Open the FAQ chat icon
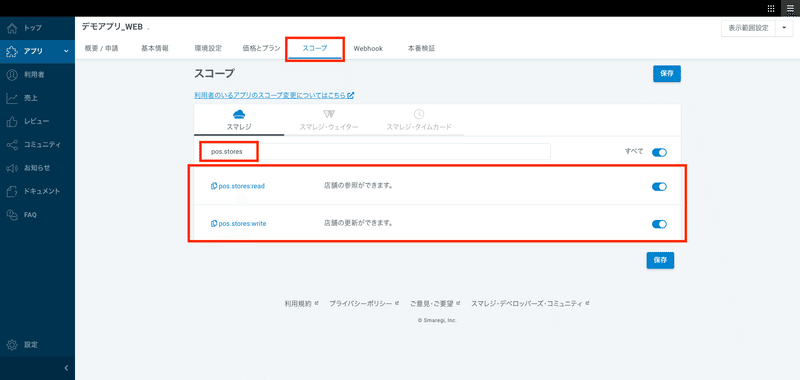 pos(13,215)
